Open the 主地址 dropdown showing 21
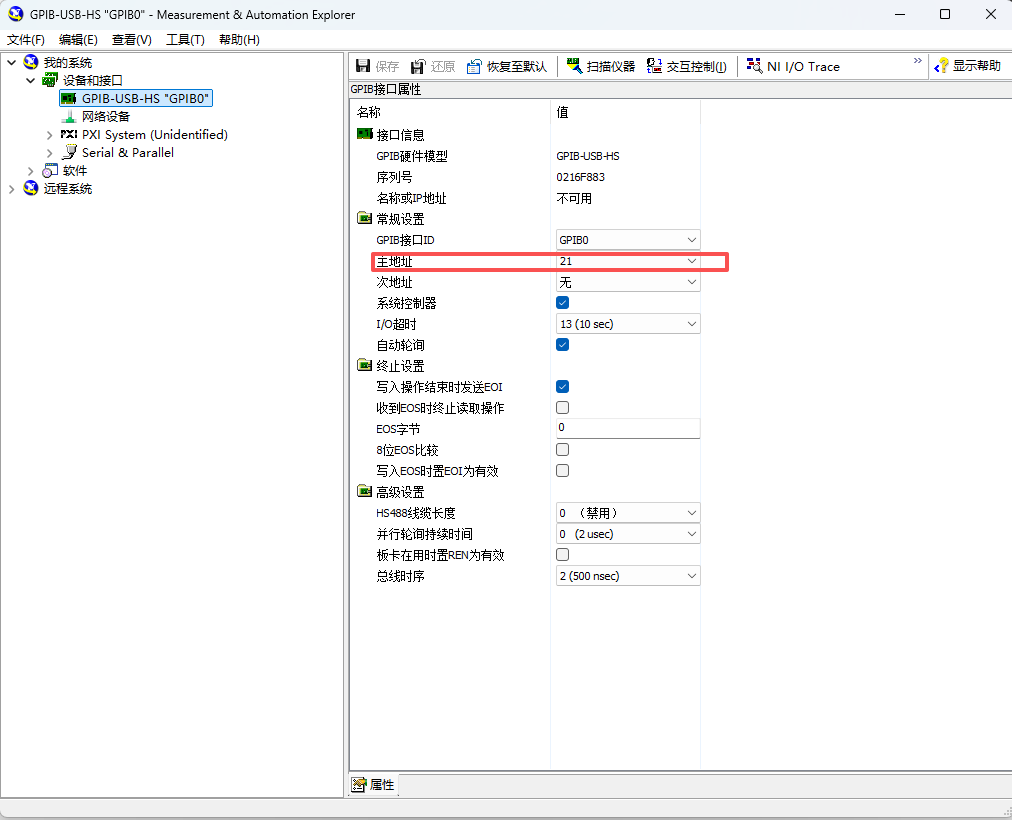Viewport: 1012px width, 820px height. pos(628,261)
